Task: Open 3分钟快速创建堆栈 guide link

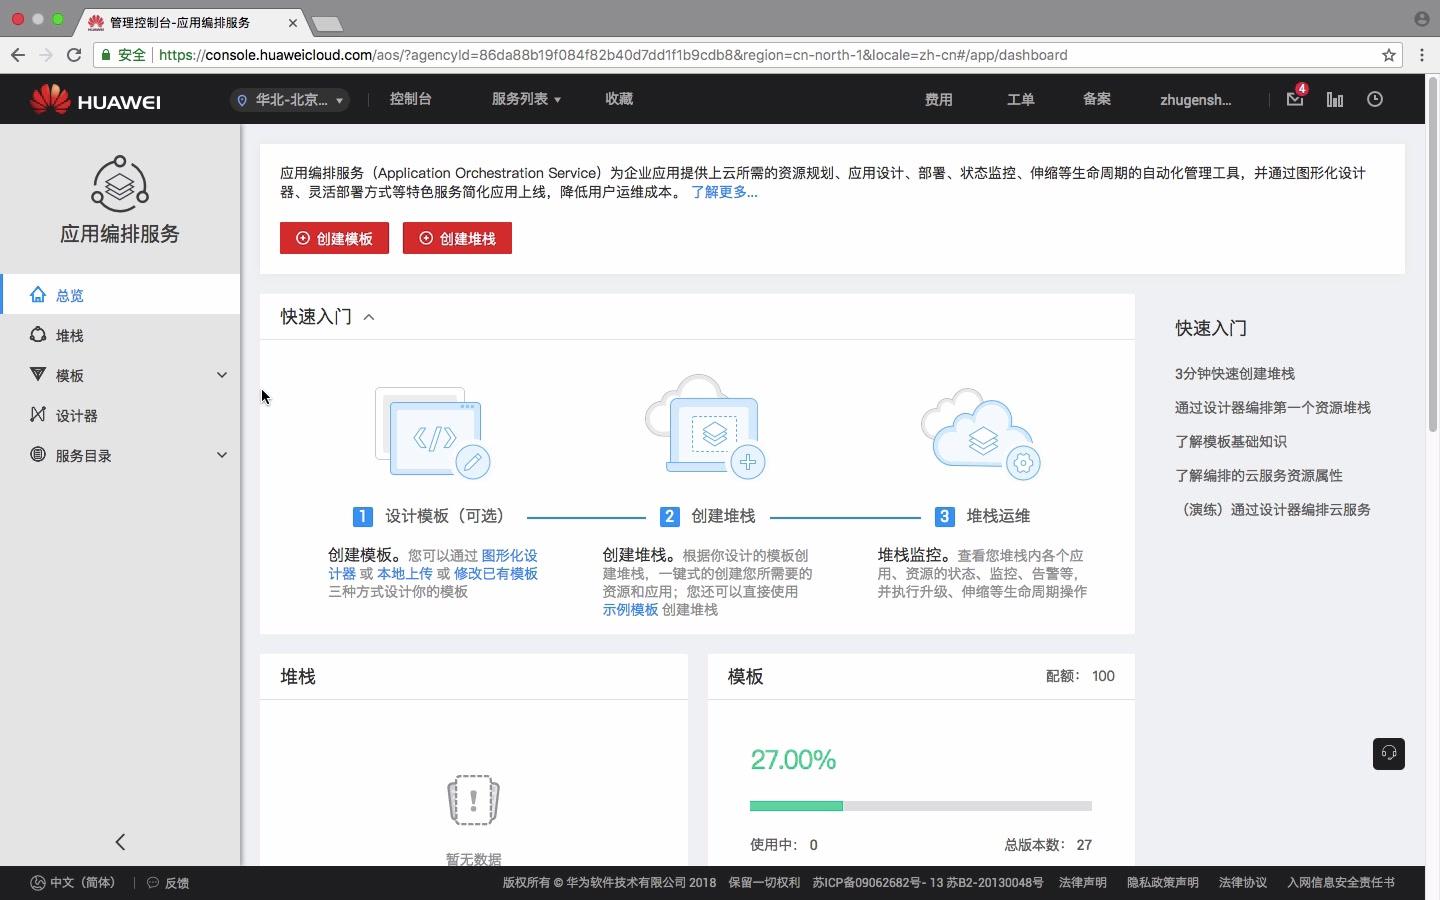Action: 1235,373
